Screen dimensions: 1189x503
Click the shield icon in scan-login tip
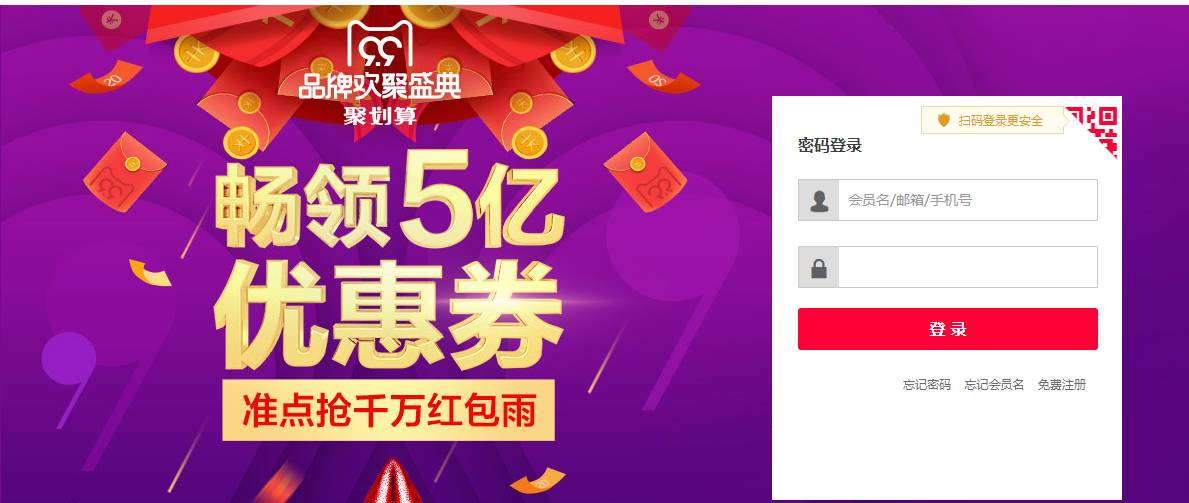point(943,120)
